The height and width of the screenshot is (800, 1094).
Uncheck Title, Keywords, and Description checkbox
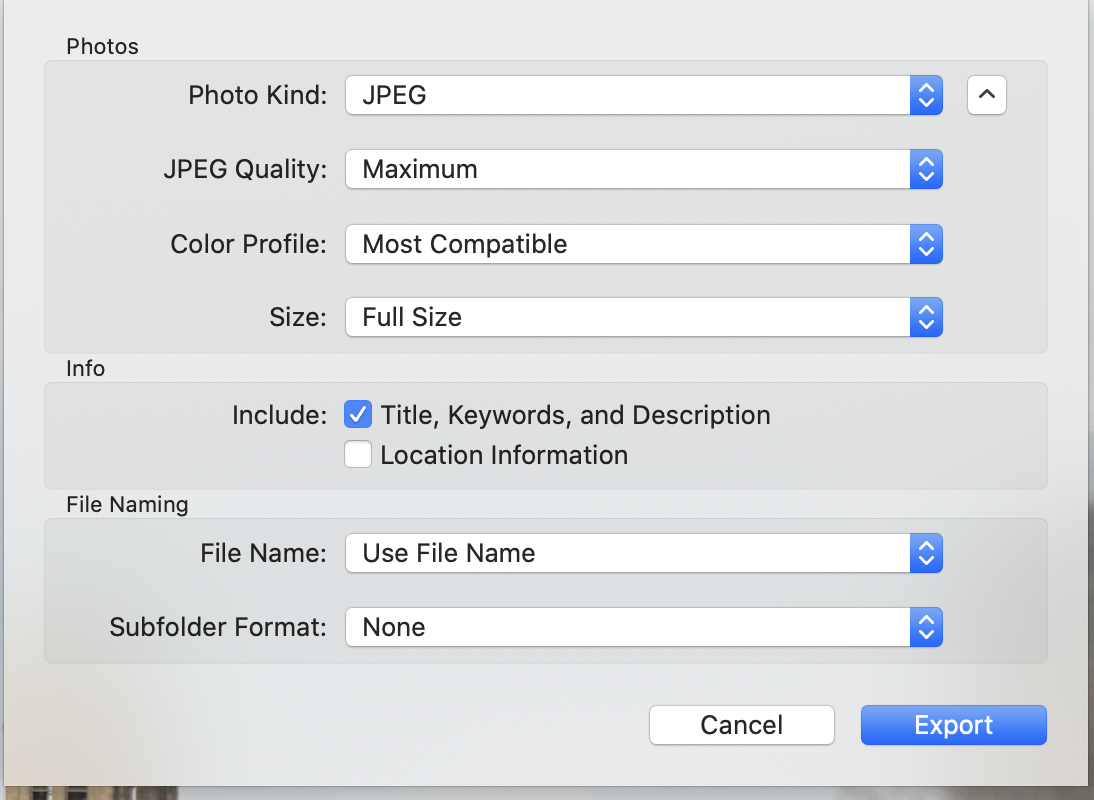[357, 414]
